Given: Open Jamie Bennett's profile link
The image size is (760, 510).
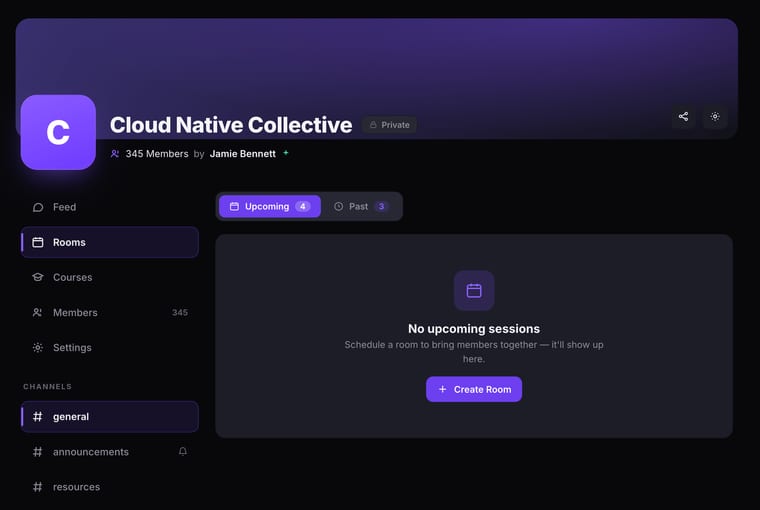Looking at the screenshot, I should point(243,154).
